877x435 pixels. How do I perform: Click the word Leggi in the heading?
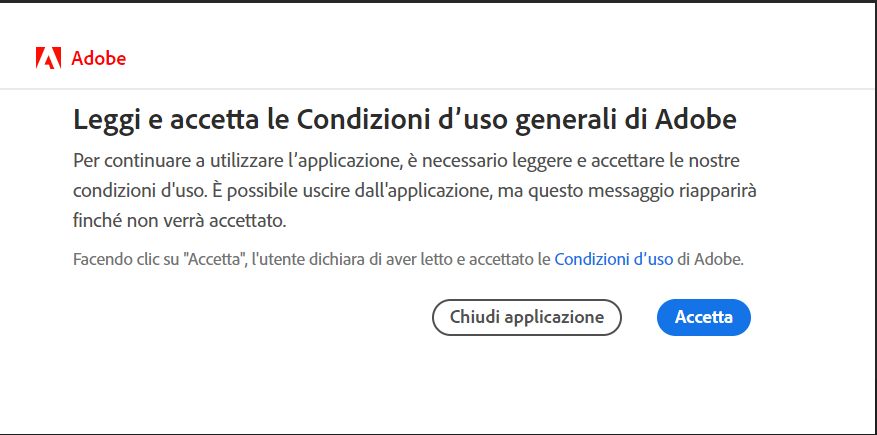[105, 120]
